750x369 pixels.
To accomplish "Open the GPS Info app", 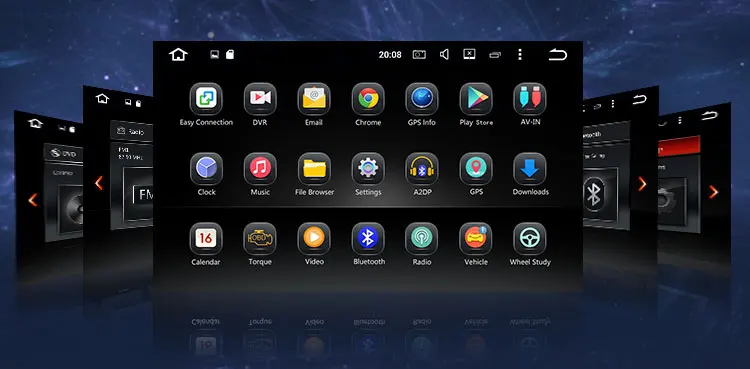I will coord(422,99).
